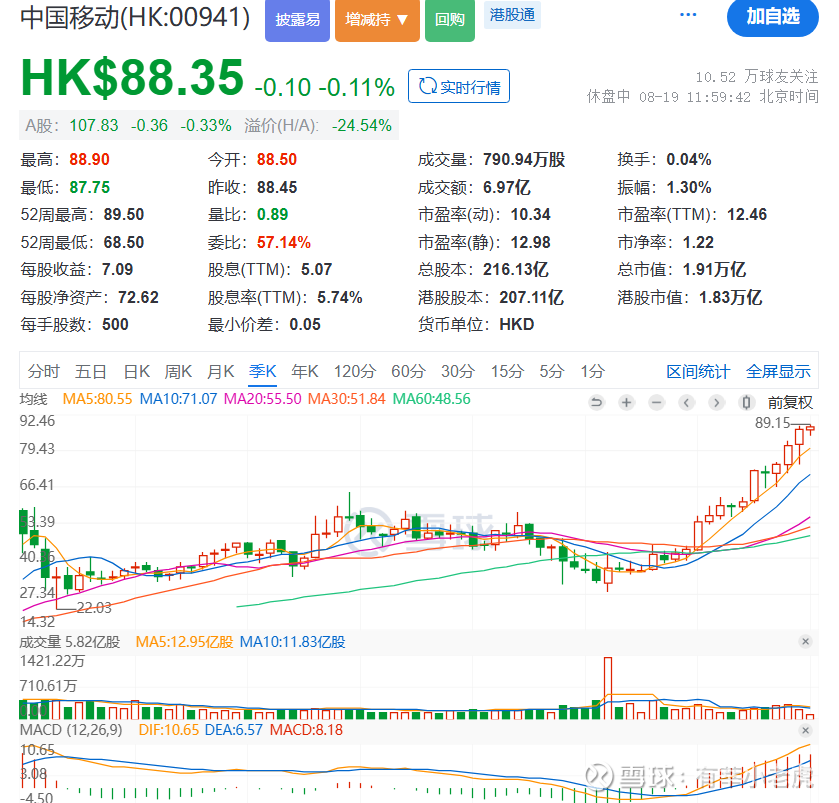The width and height of the screenshot is (839, 803).
Task: Click the 52周最高 89.50 value
Action: pos(124,215)
